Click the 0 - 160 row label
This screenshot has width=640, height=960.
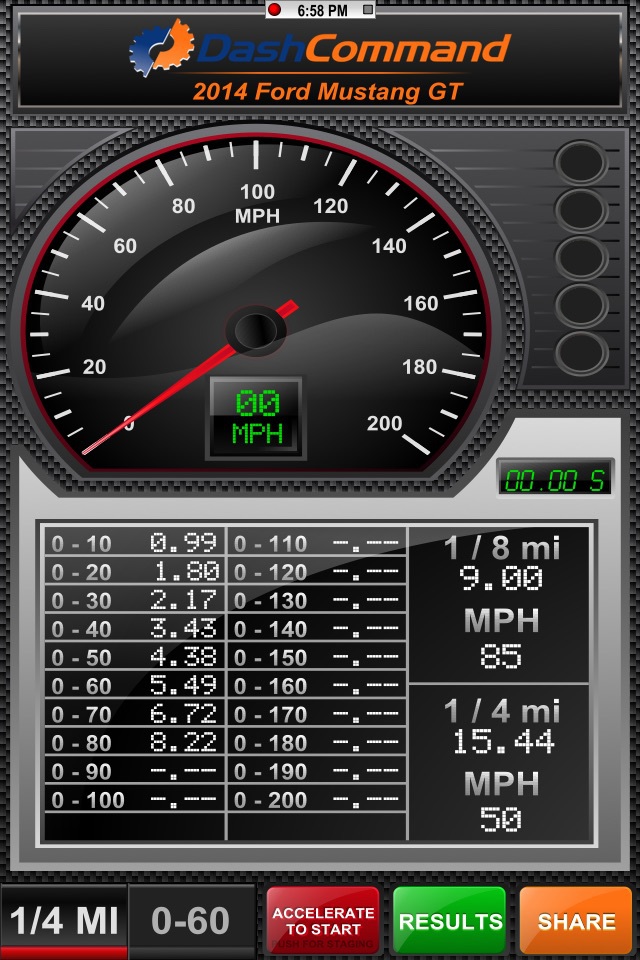pyautogui.click(x=270, y=686)
